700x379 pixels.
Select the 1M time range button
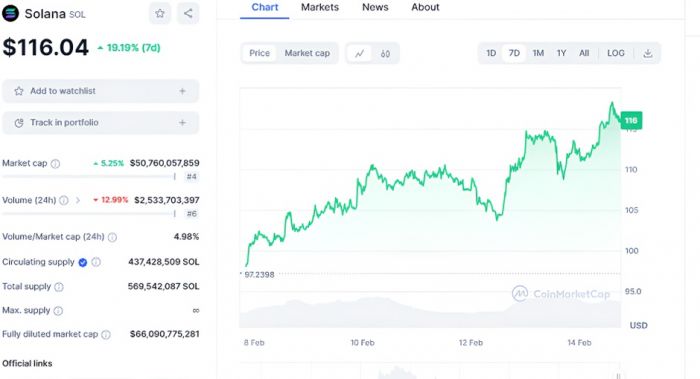[x=538, y=53]
